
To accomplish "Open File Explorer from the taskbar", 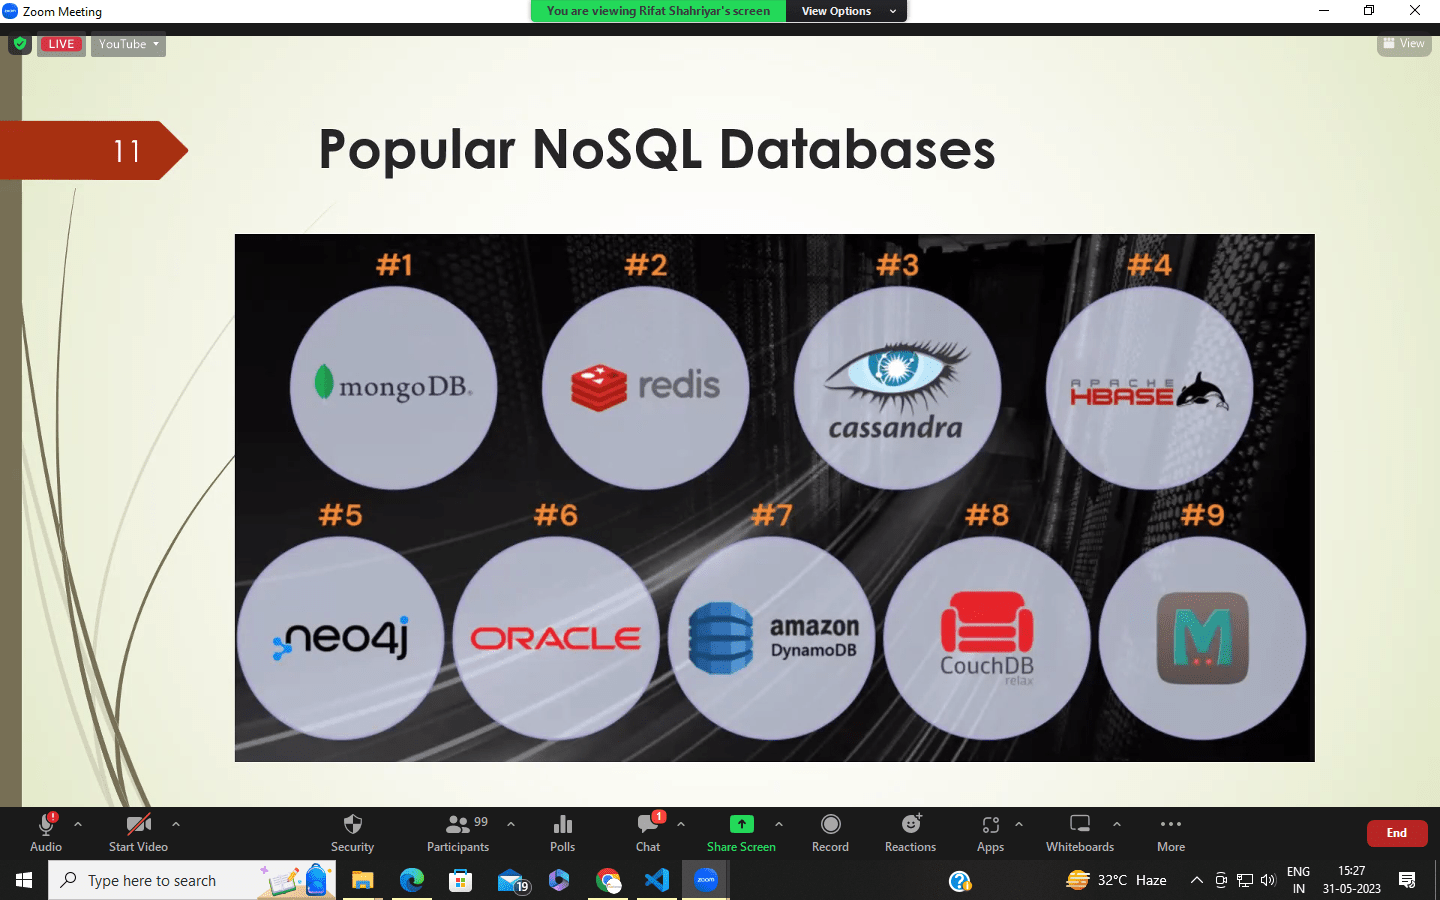I will coord(362,880).
